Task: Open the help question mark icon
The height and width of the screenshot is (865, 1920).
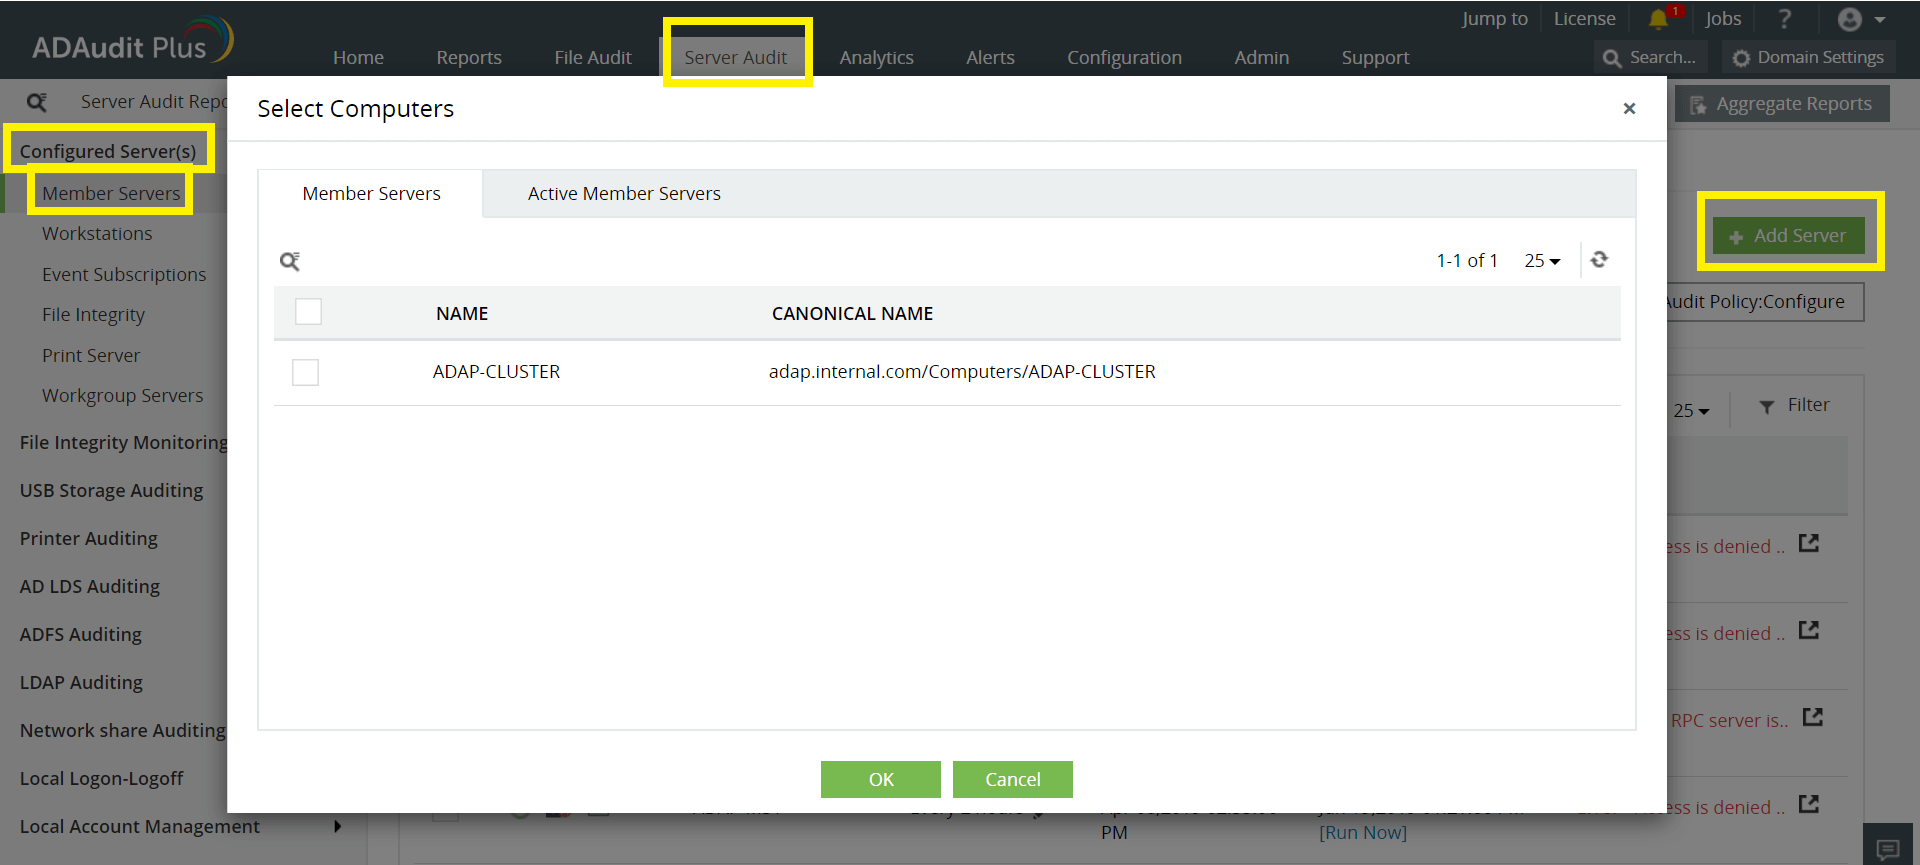Action: tap(1785, 19)
